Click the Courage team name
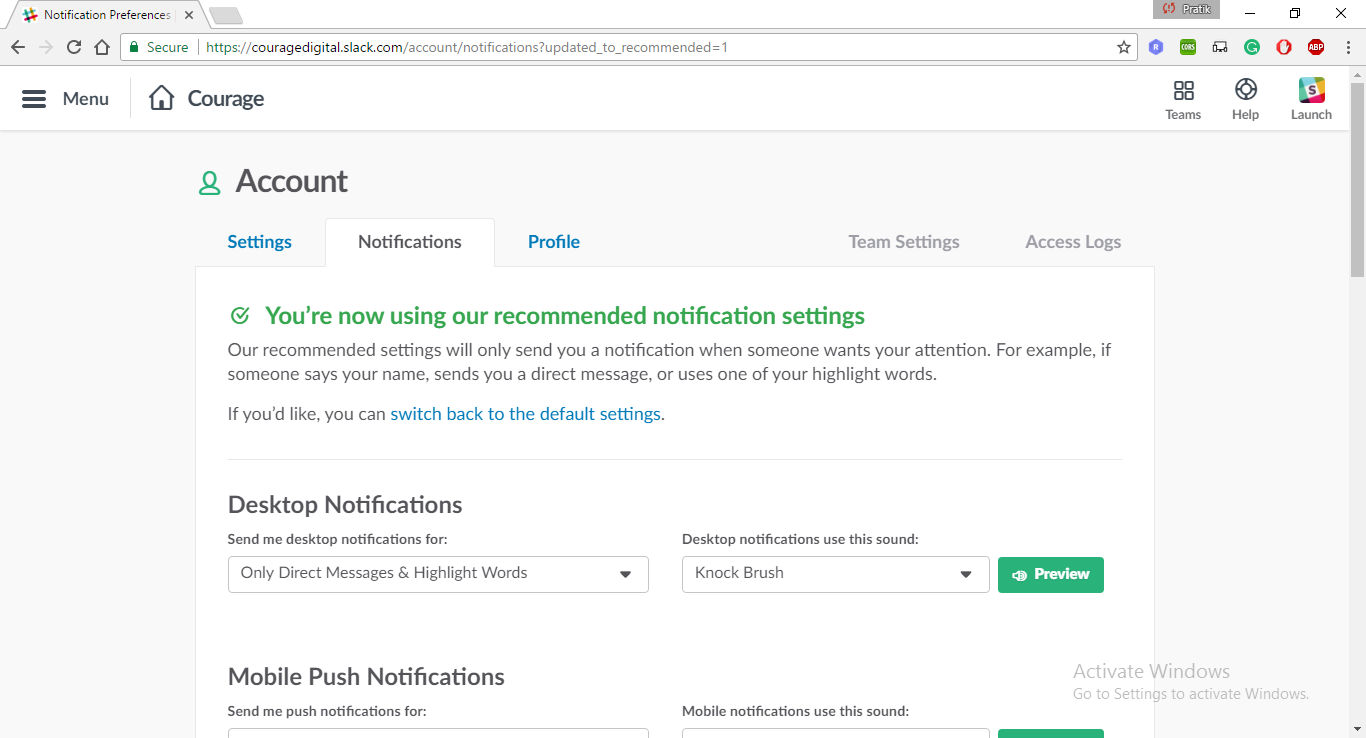Image resolution: width=1366 pixels, height=738 pixels. pos(226,99)
